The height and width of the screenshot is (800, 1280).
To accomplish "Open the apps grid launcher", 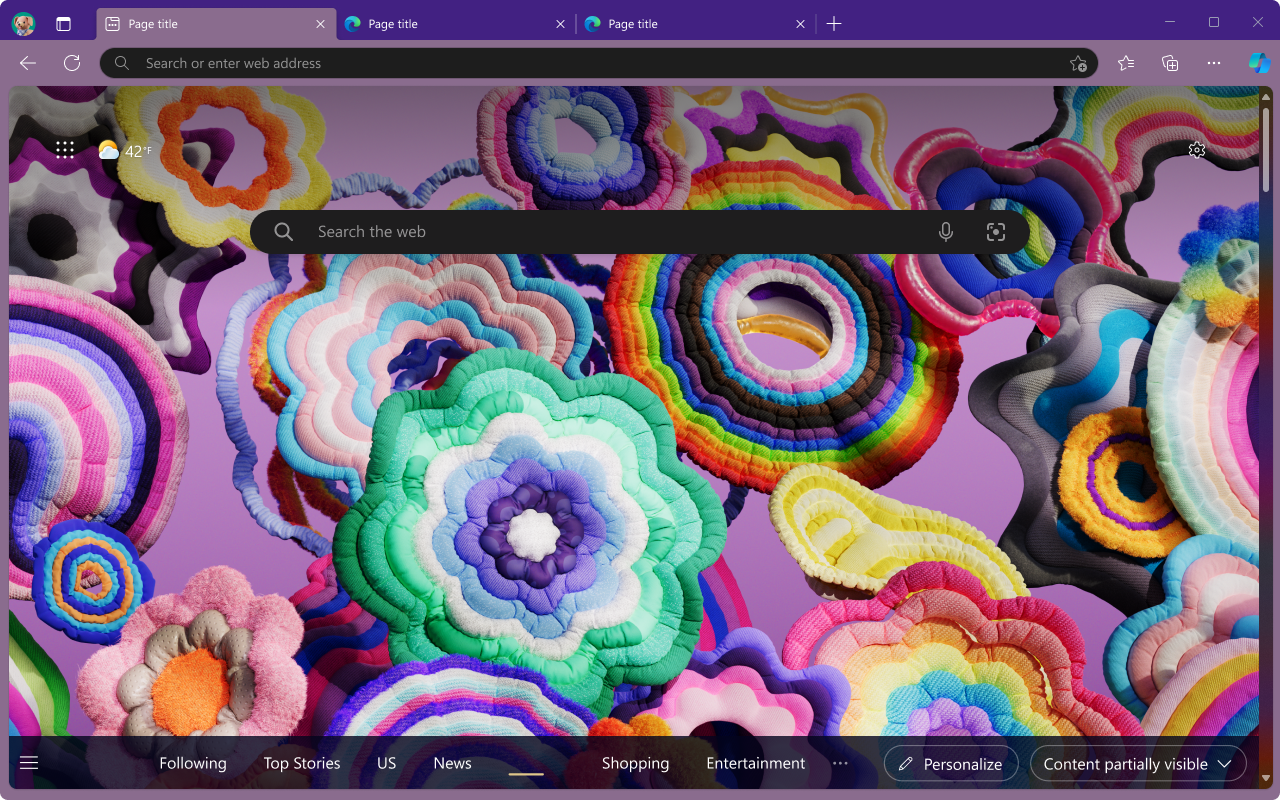I will pyautogui.click(x=65, y=150).
